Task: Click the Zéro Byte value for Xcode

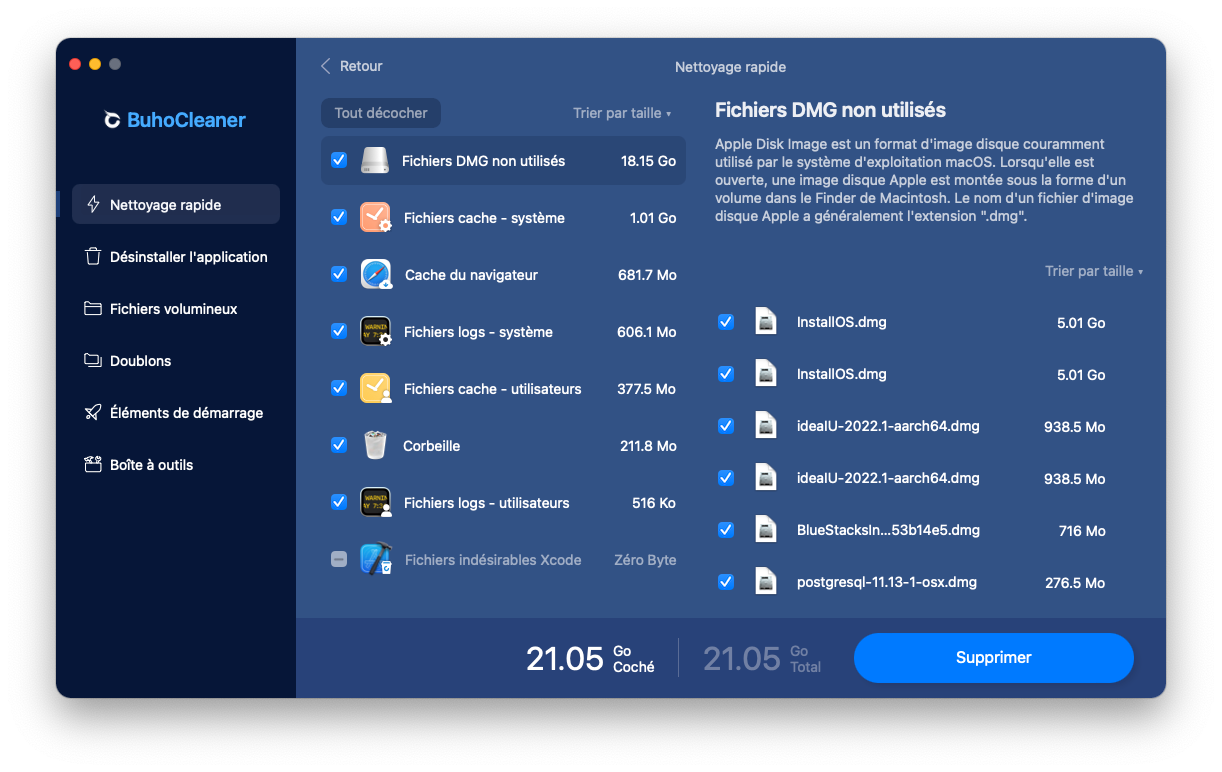Action: tap(645, 560)
